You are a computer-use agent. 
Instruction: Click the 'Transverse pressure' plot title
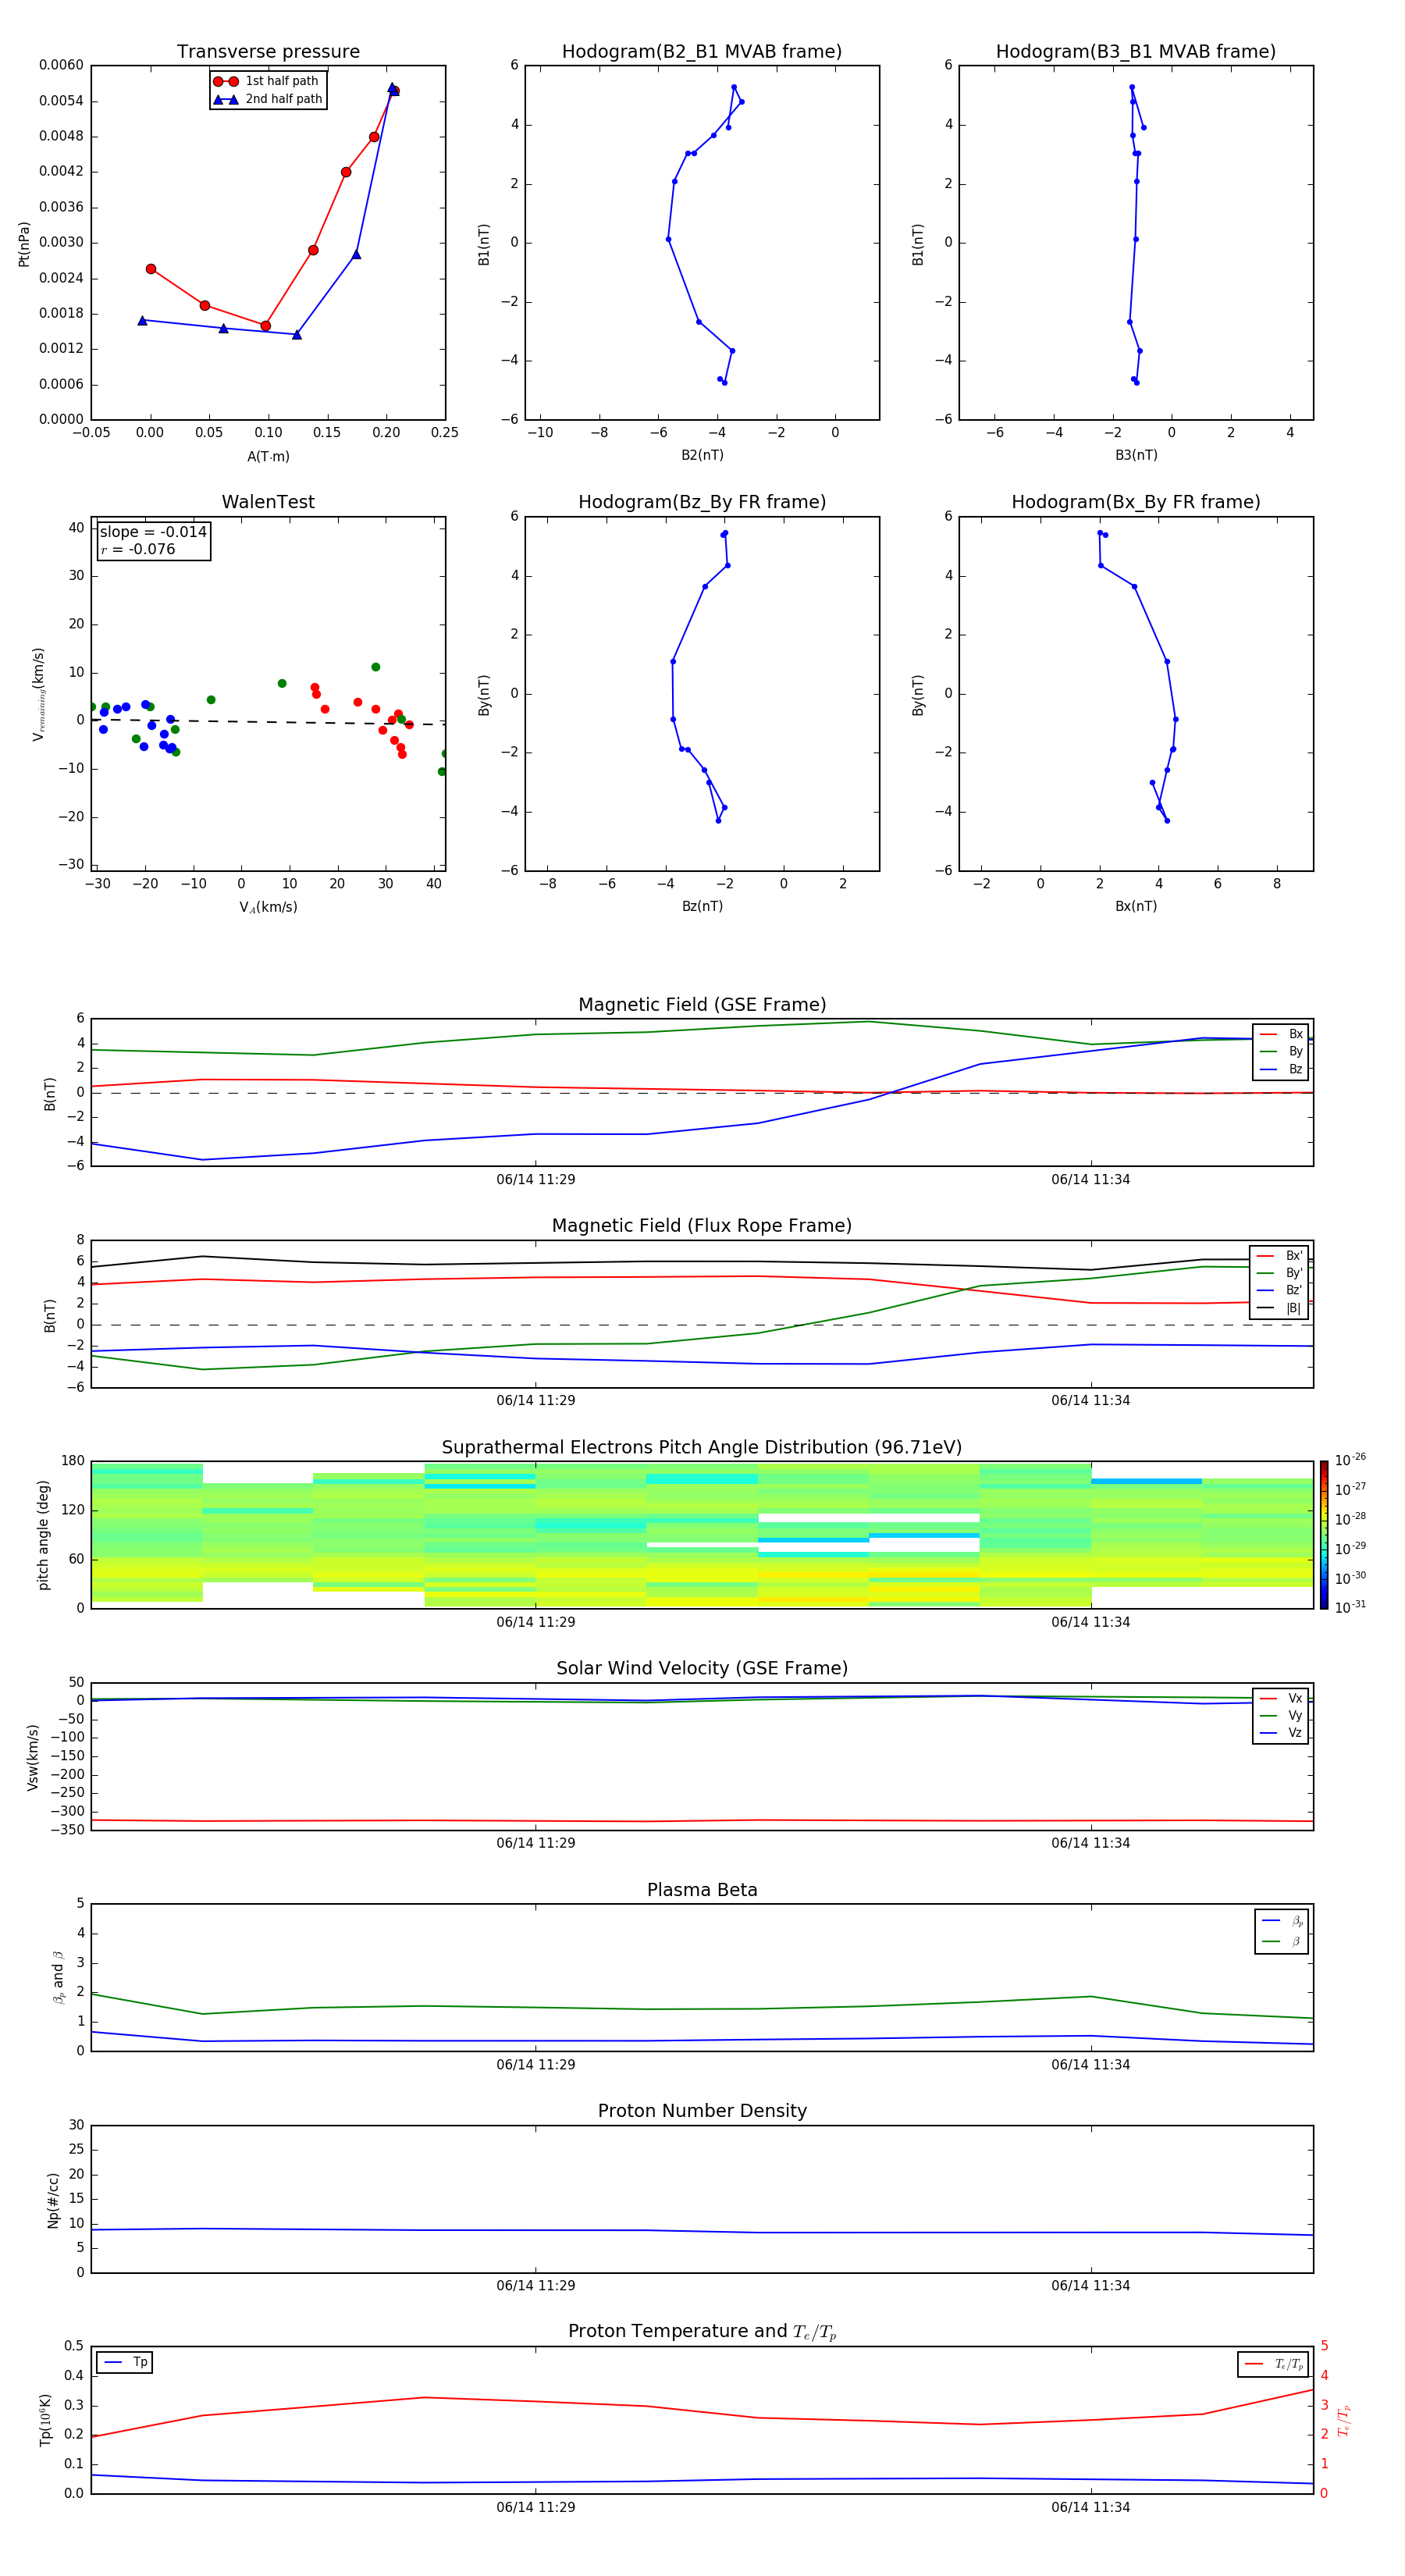click(268, 52)
